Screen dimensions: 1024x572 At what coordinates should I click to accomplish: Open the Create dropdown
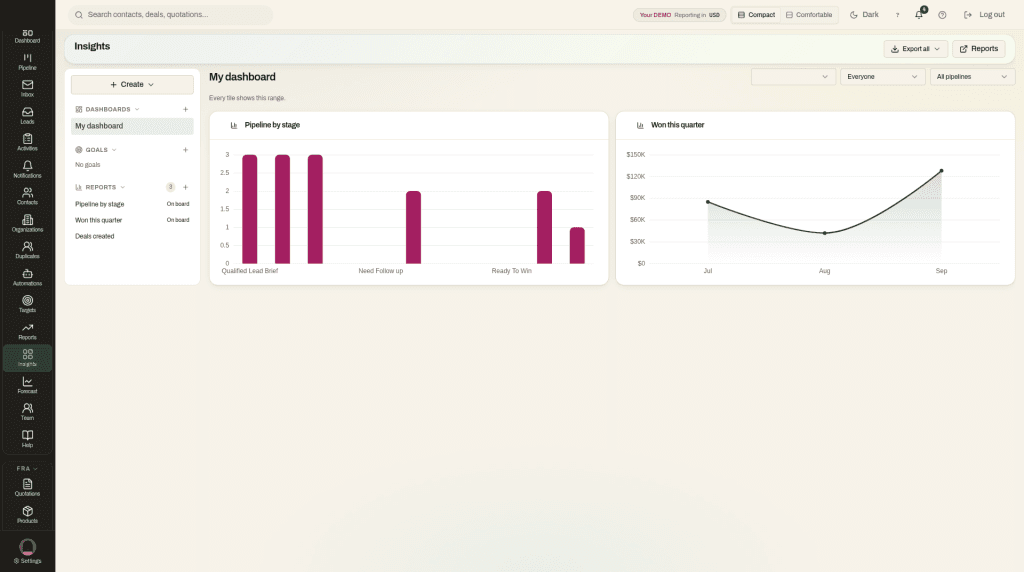point(132,84)
